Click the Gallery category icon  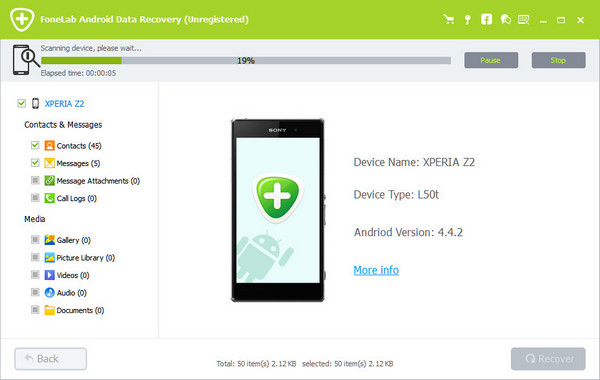click(x=49, y=240)
